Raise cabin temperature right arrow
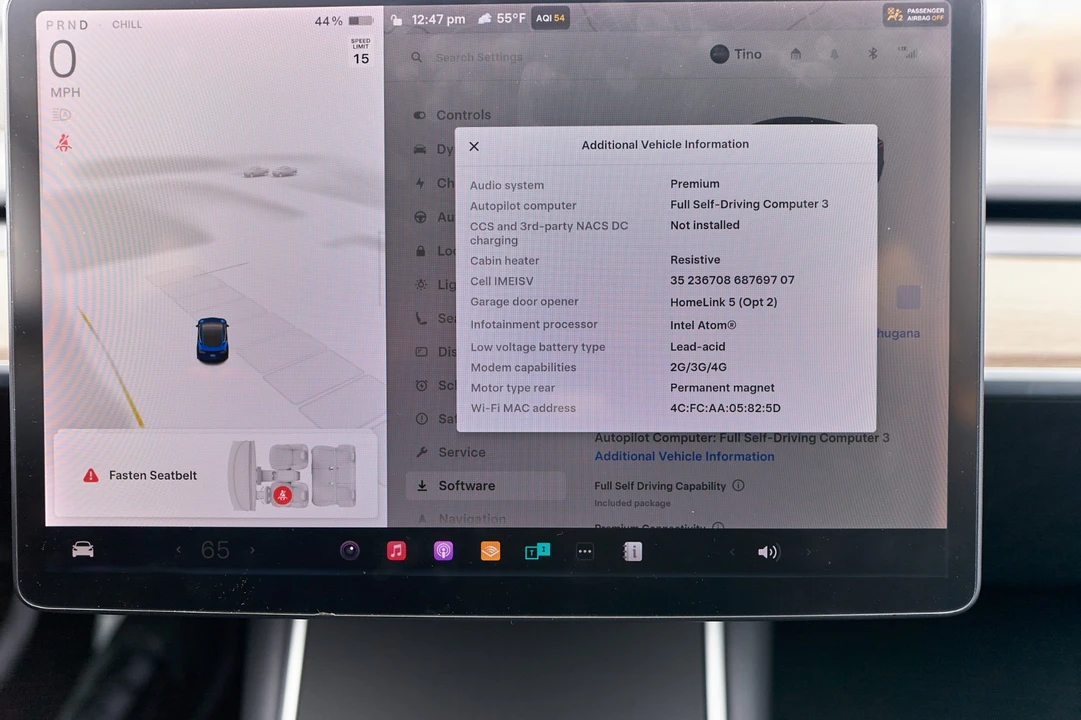 252,550
